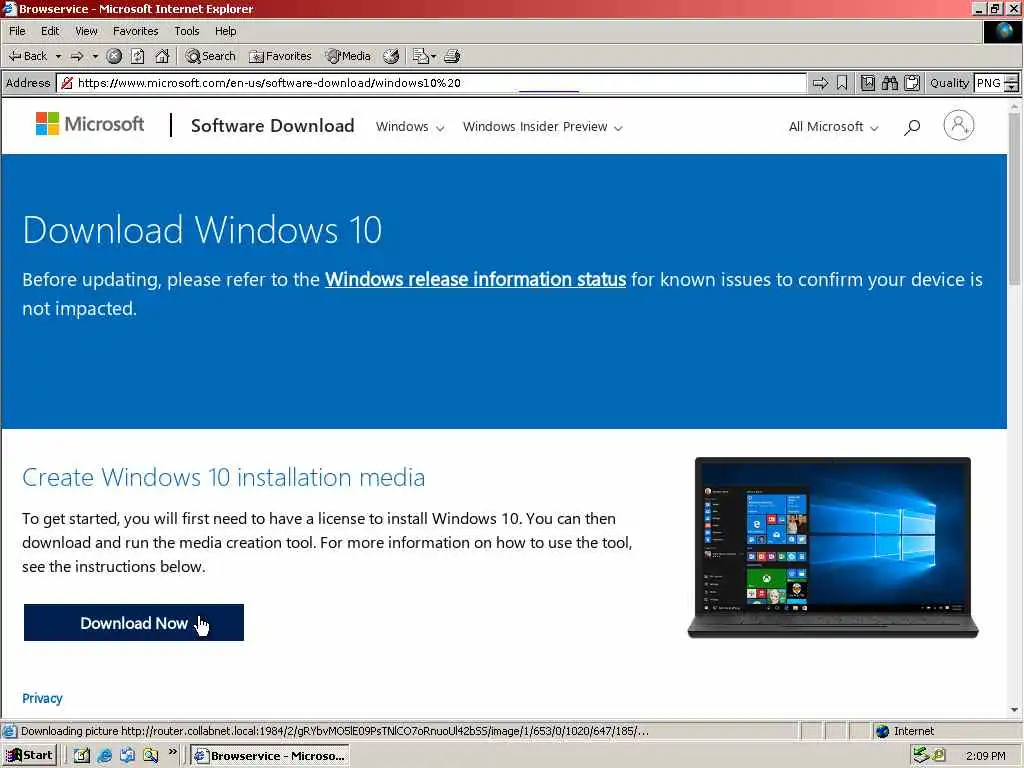Click the IE globe throbber logo
The width and height of the screenshot is (1024, 768).
pos(1002,32)
